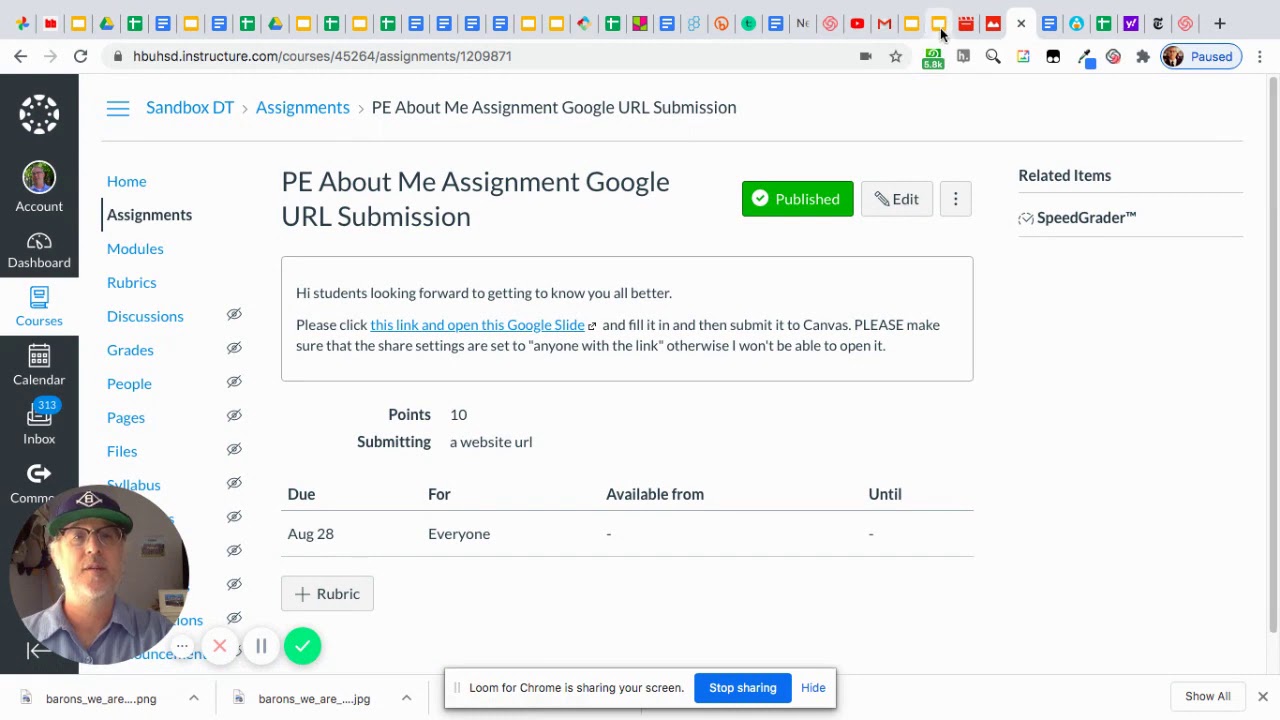The image size is (1280, 720).
Task: Open SpeedGrader from Related Items
Action: 1077,218
